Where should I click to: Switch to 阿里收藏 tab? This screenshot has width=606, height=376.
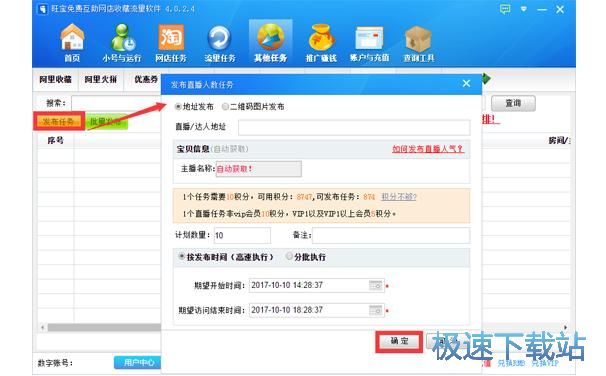coord(55,79)
